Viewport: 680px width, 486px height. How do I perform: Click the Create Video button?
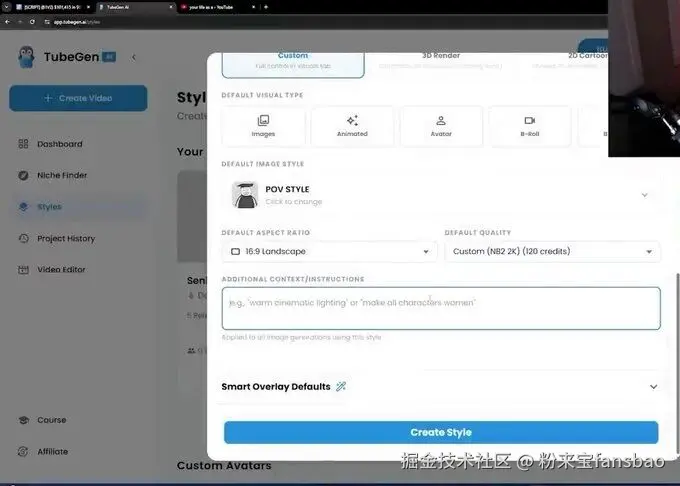pos(78,98)
